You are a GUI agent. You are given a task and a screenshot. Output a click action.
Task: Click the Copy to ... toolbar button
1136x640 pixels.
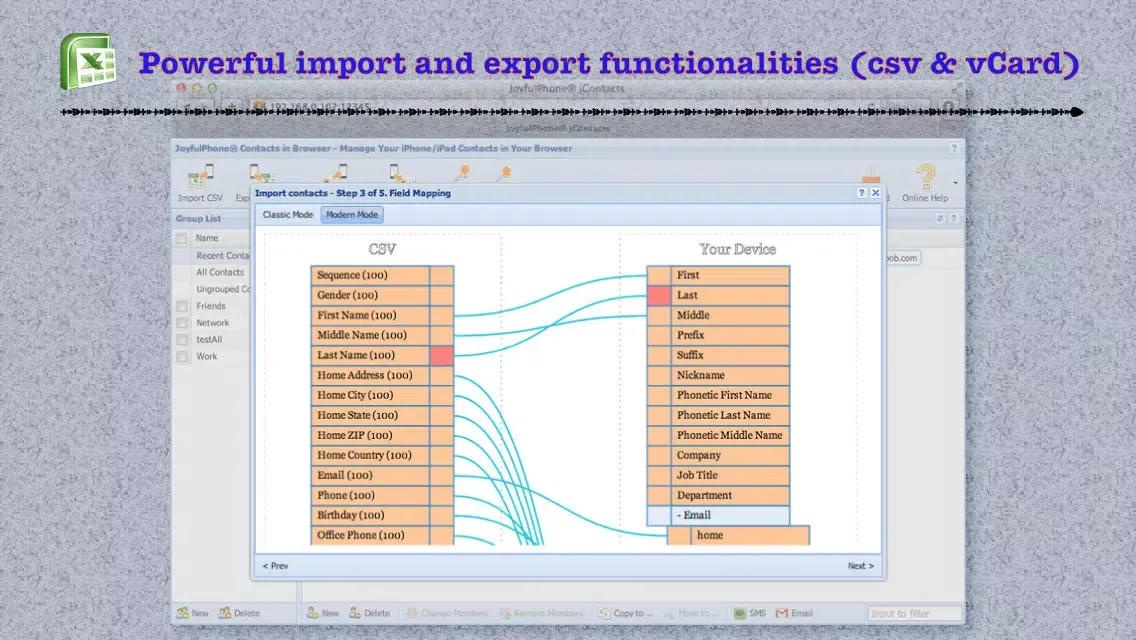coord(626,613)
